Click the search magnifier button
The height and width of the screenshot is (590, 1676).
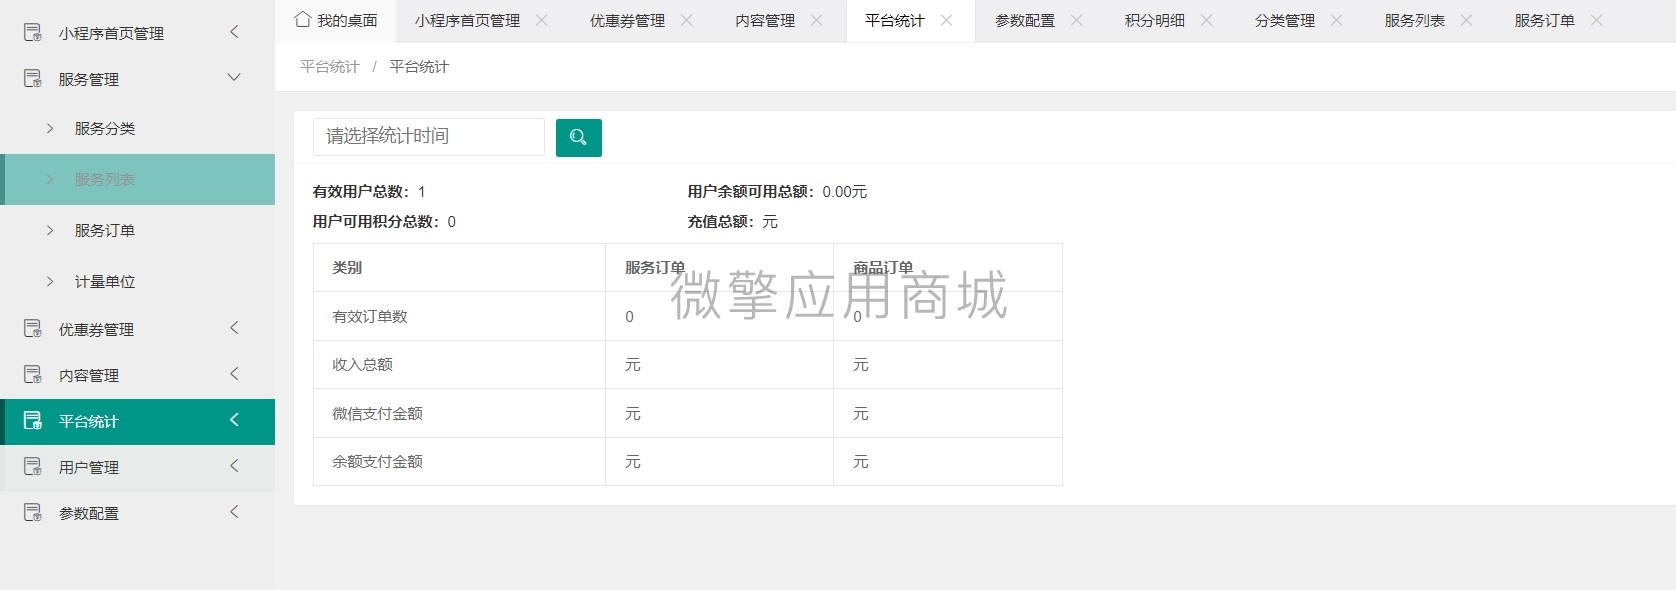coord(579,138)
